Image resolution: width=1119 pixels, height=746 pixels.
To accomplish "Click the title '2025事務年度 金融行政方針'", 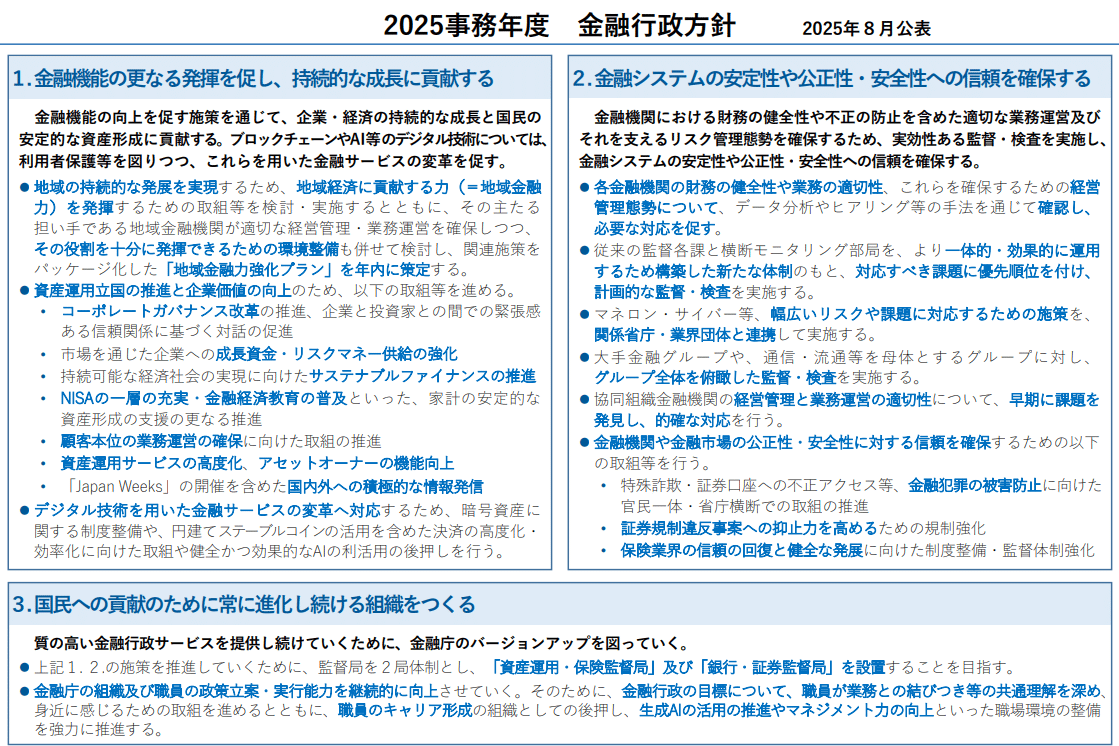I will click(x=559, y=26).
